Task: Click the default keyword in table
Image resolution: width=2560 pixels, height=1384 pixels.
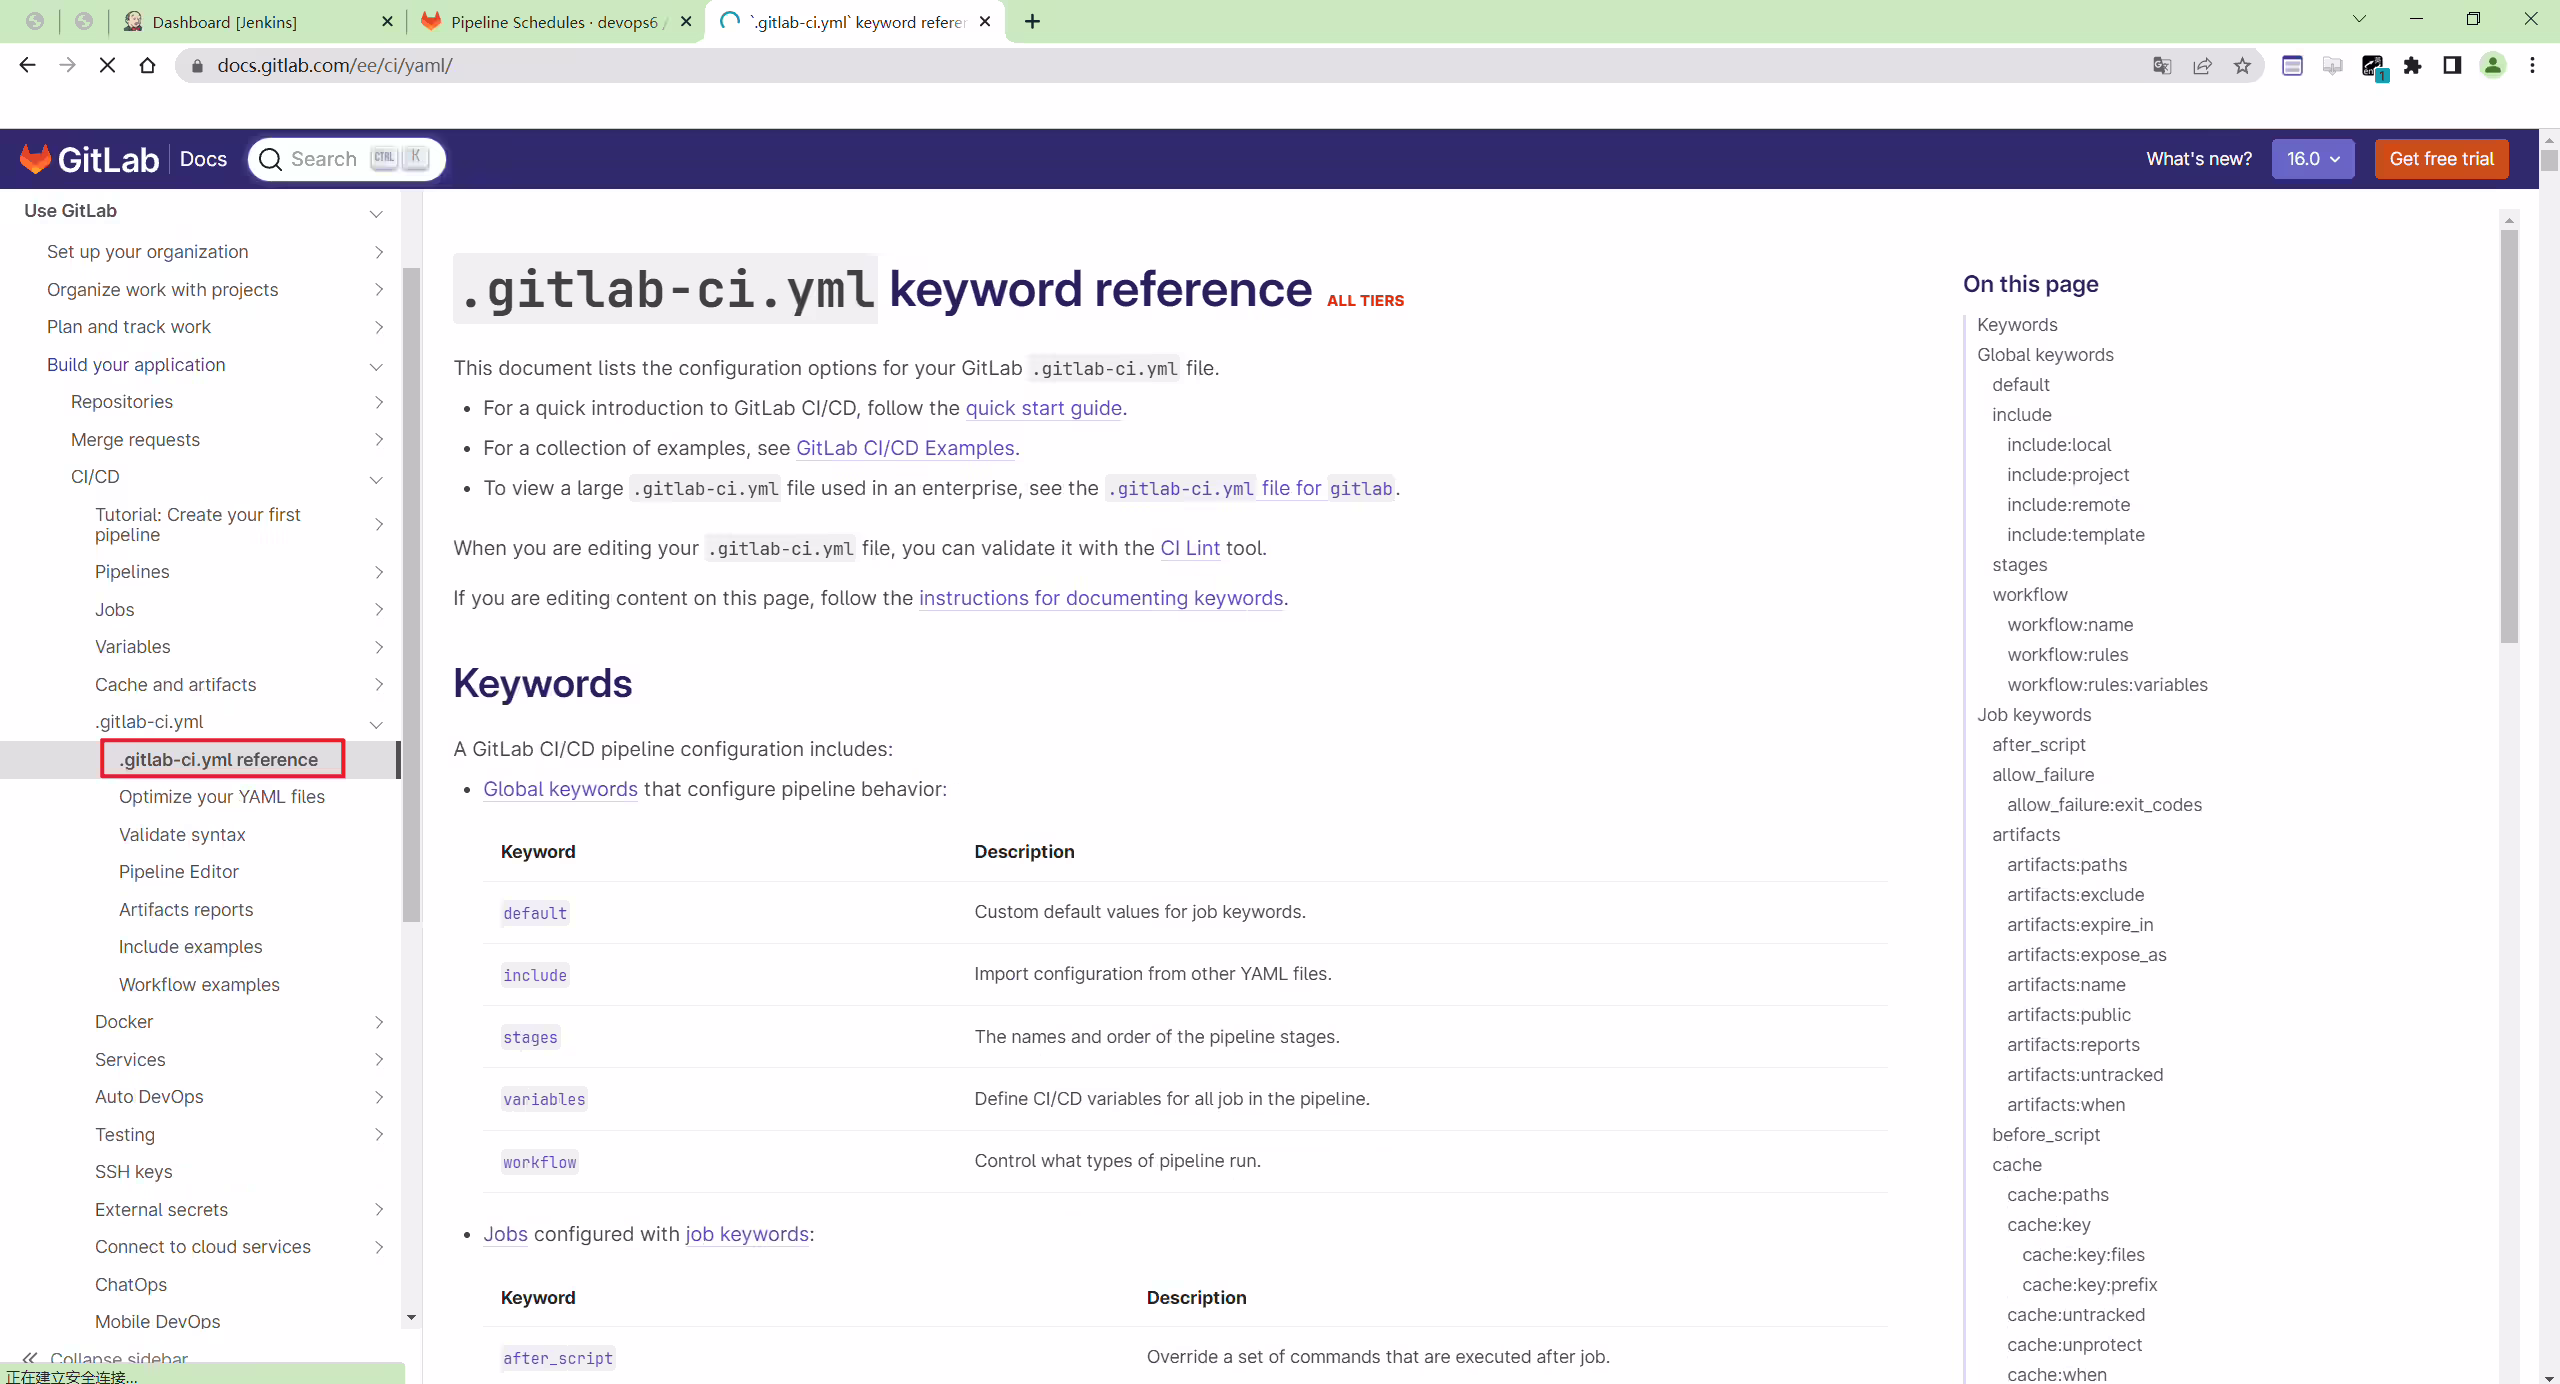Action: pos(535,913)
